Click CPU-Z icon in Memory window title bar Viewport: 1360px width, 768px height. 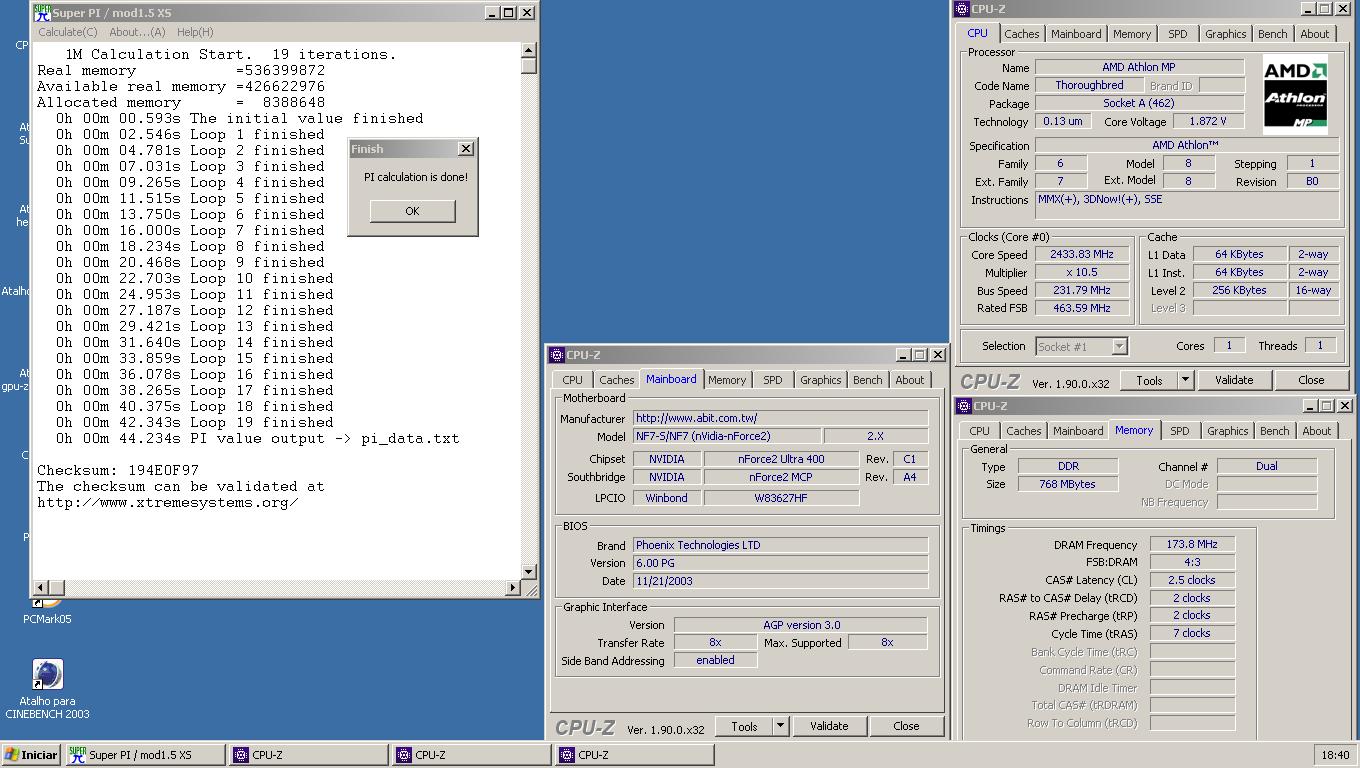pyautogui.click(x=964, y=406)
